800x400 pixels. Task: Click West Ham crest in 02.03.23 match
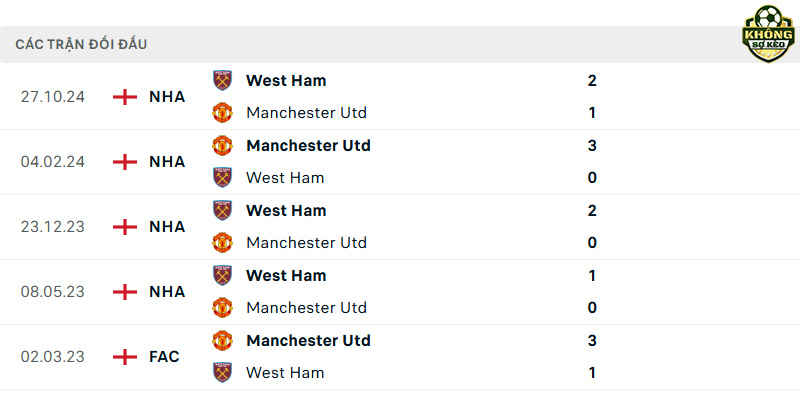(222, 372)
